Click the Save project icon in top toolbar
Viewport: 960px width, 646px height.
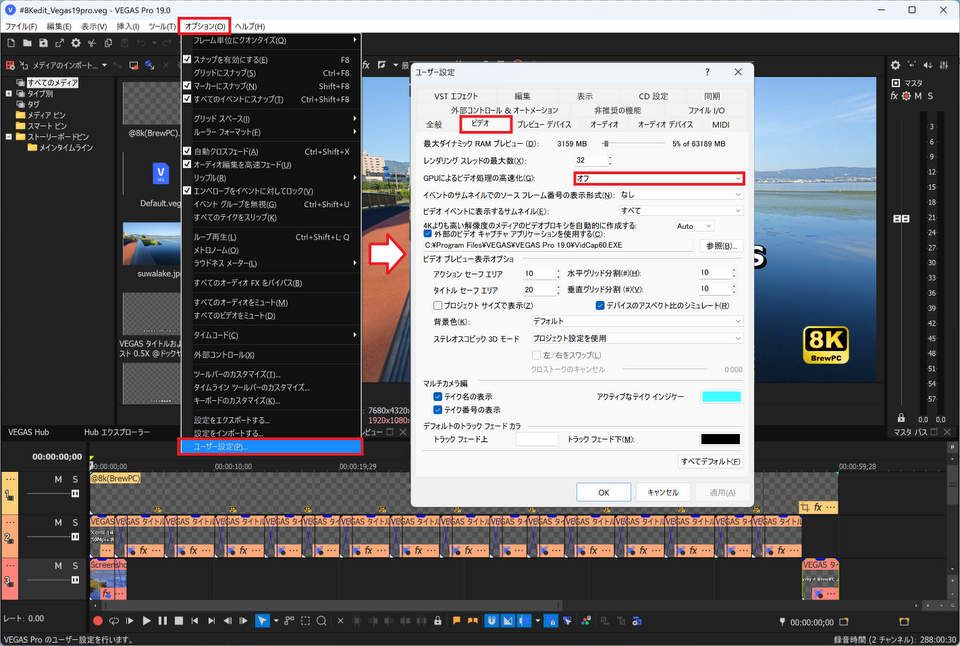tap(44, 43)
